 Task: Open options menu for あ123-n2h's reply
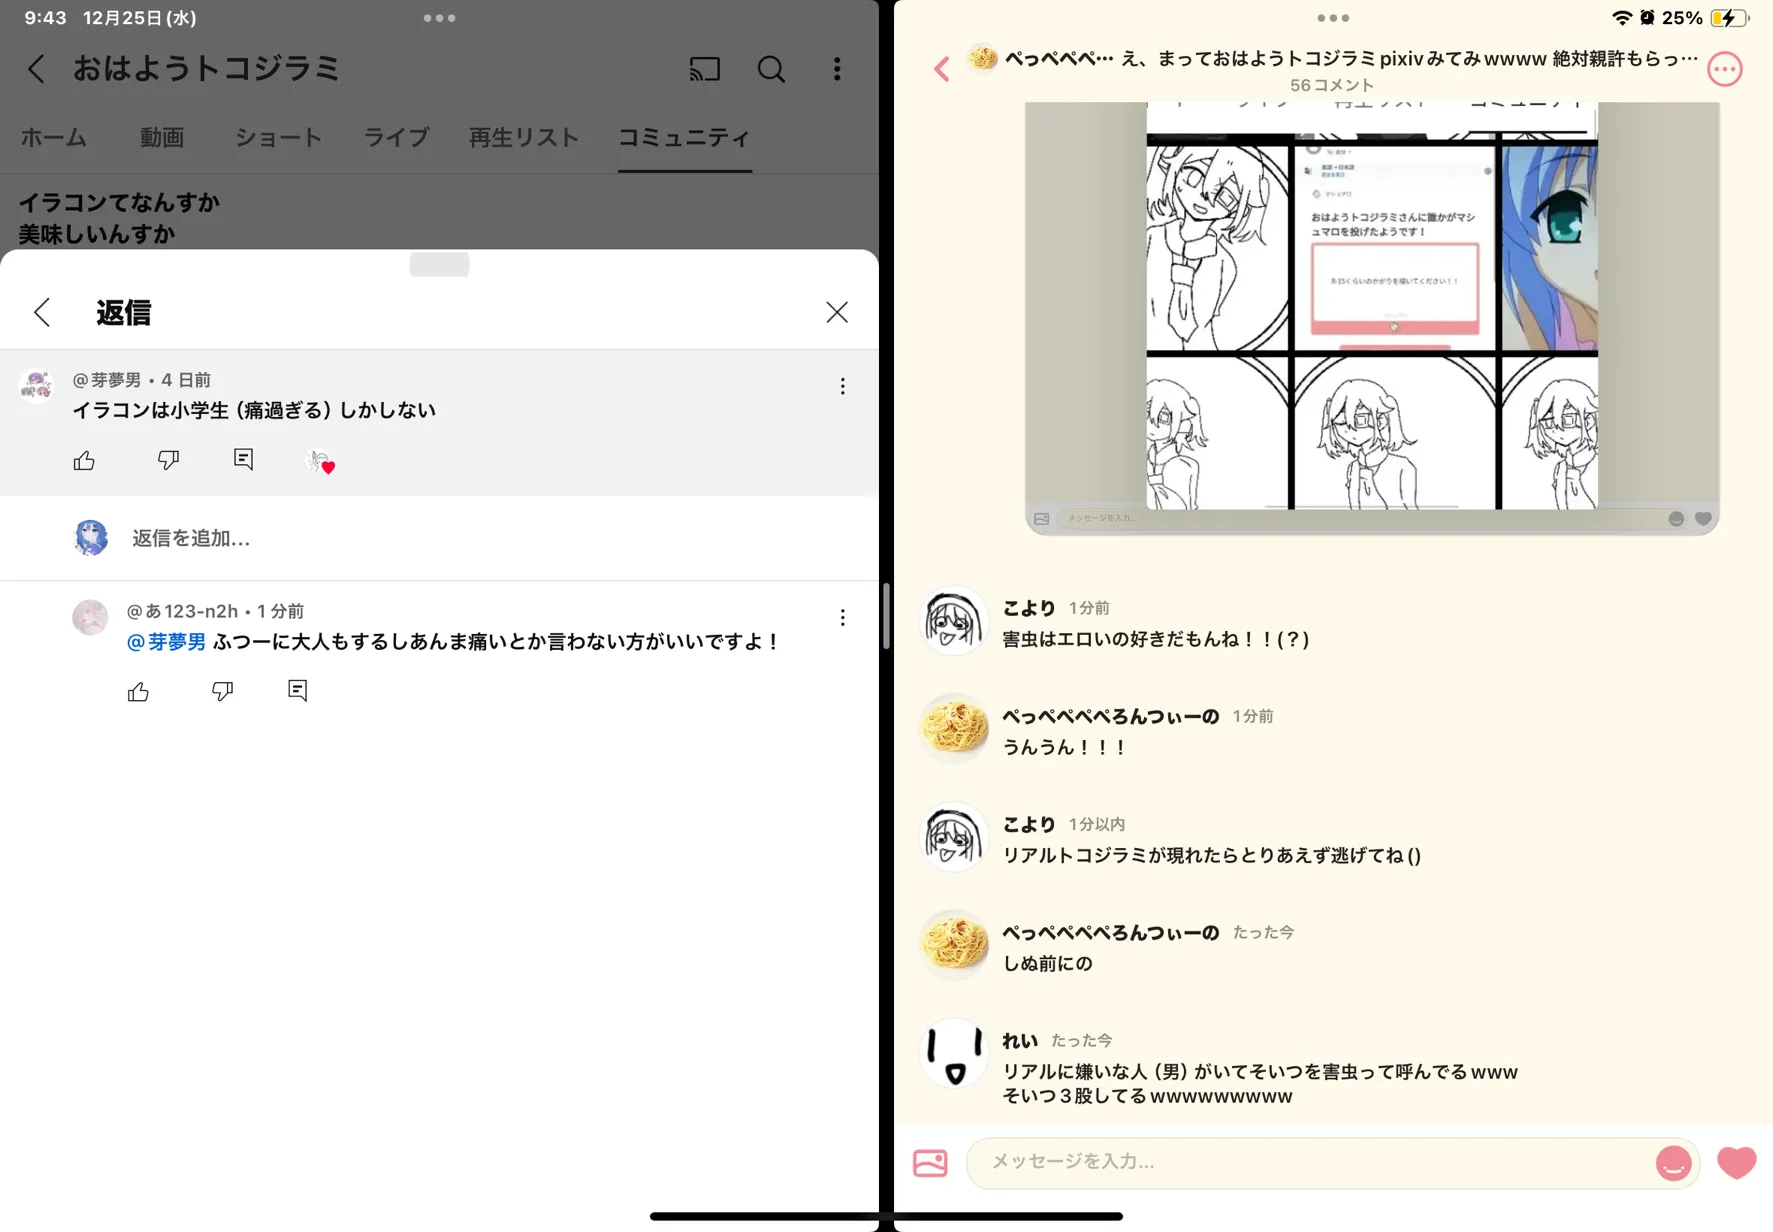[x=842, y=618]
